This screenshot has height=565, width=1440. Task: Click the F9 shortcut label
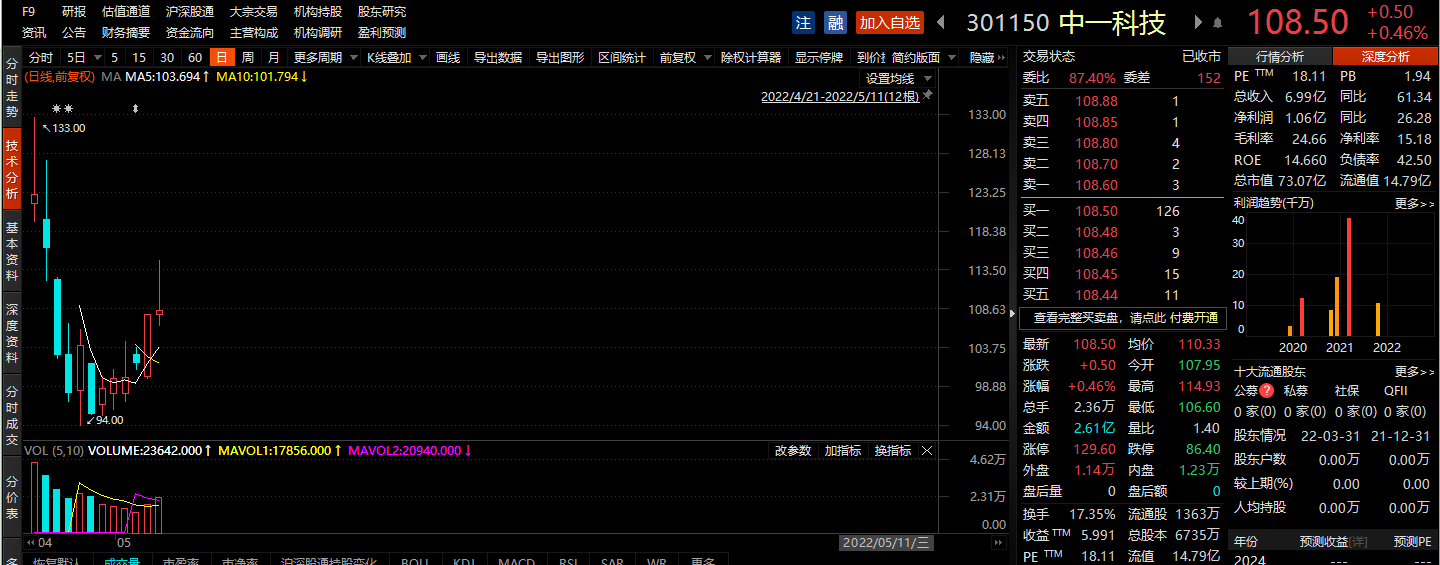[29, 12]
